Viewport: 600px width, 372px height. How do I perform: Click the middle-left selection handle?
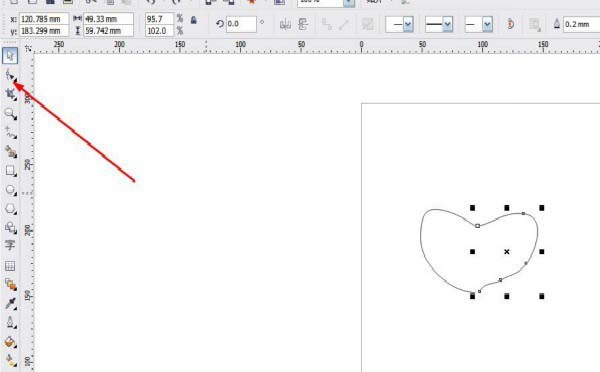click(x=473, y=251)
